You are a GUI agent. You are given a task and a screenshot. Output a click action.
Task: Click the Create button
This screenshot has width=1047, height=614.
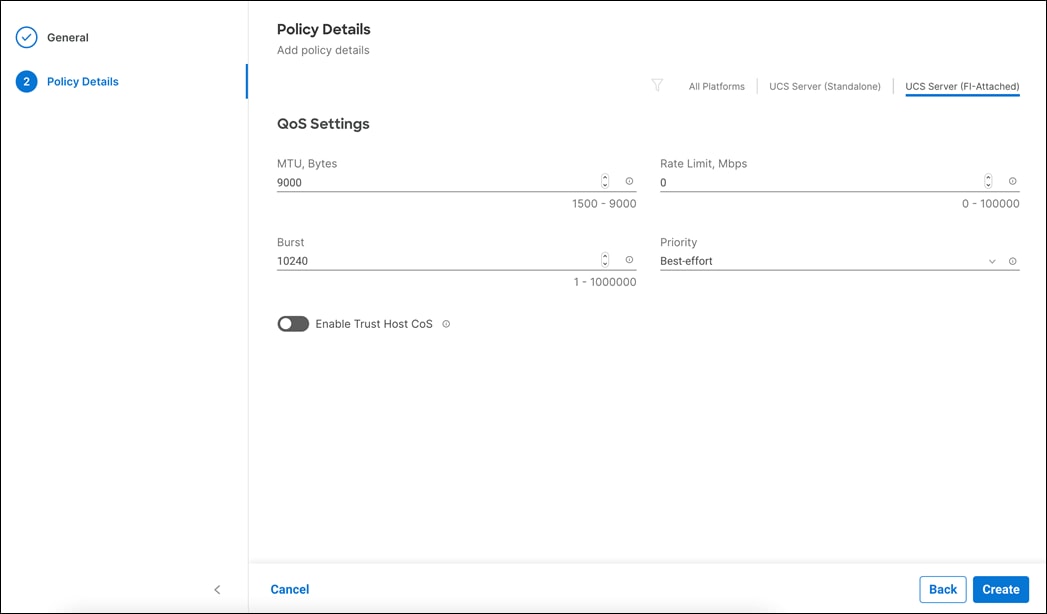point(1000,589)
